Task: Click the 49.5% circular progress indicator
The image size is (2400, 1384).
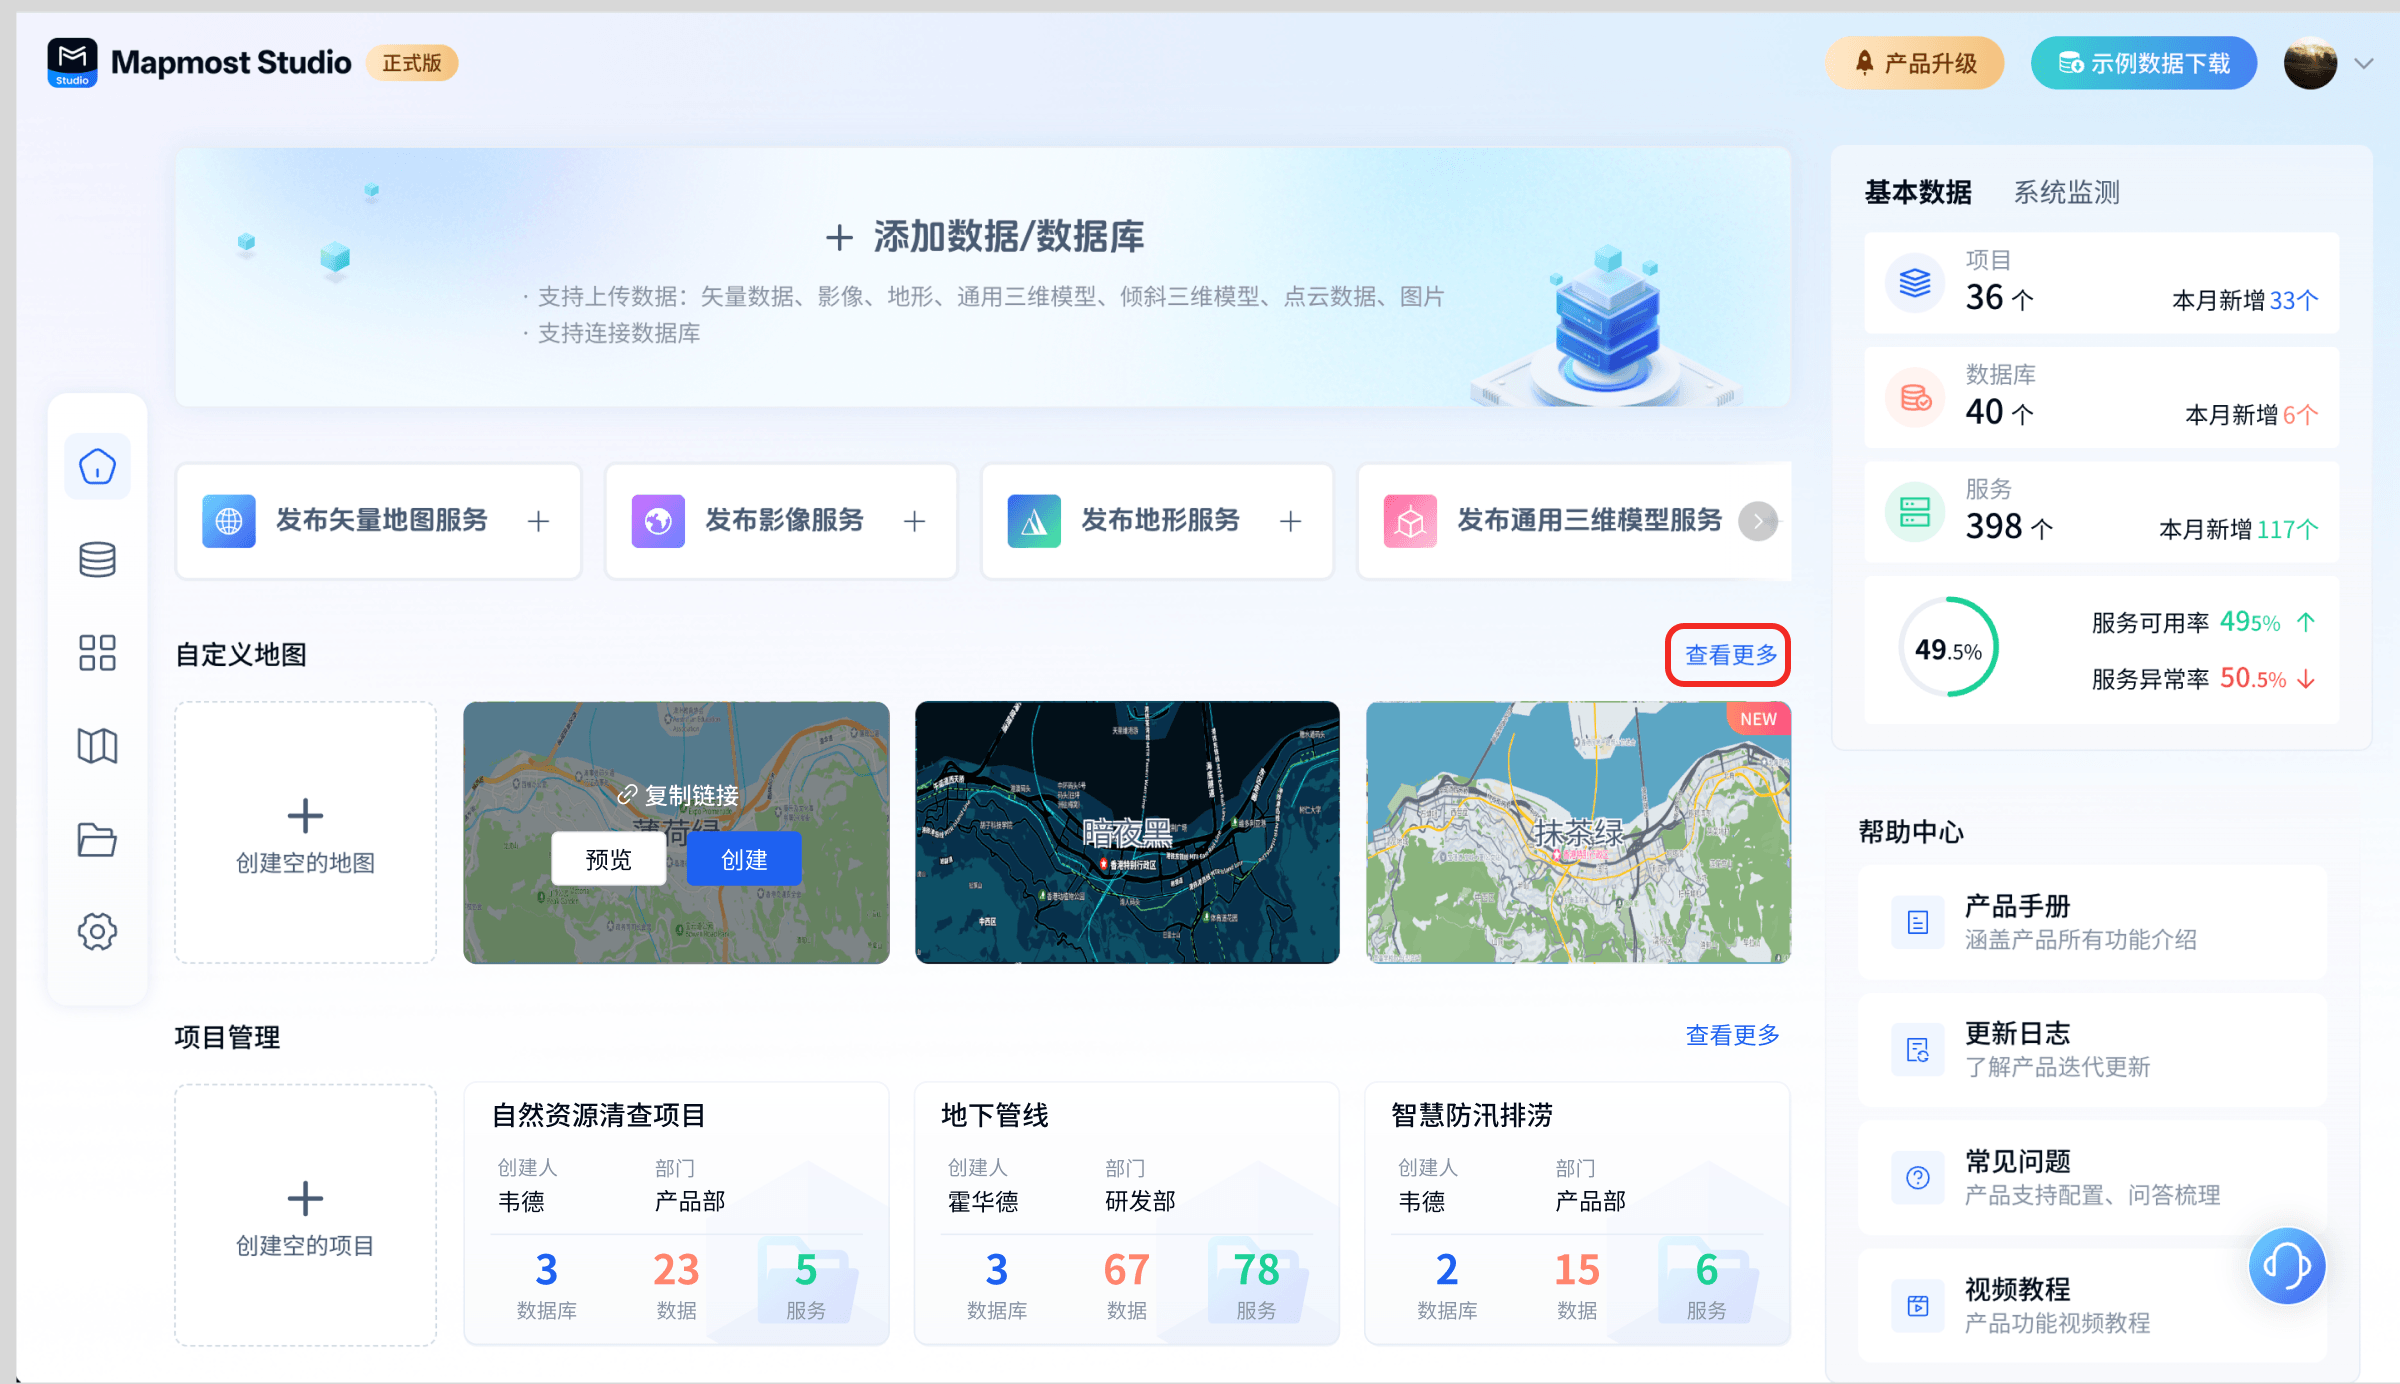Action: (x=1948, y=649)
